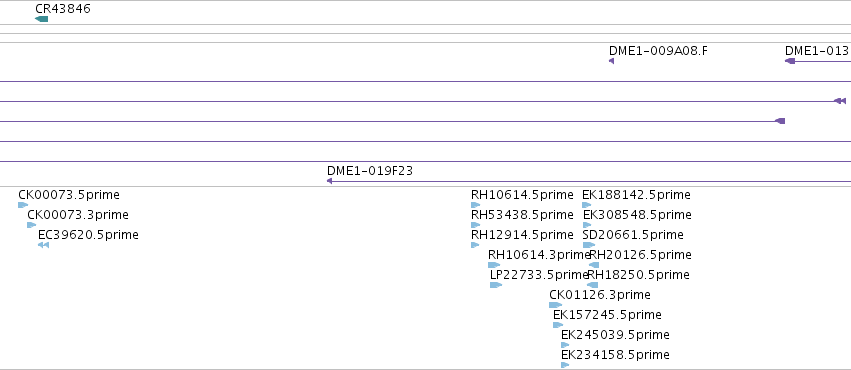
Task: Select the CK00073.5prime blue arrow glyph
Action: 23,205
